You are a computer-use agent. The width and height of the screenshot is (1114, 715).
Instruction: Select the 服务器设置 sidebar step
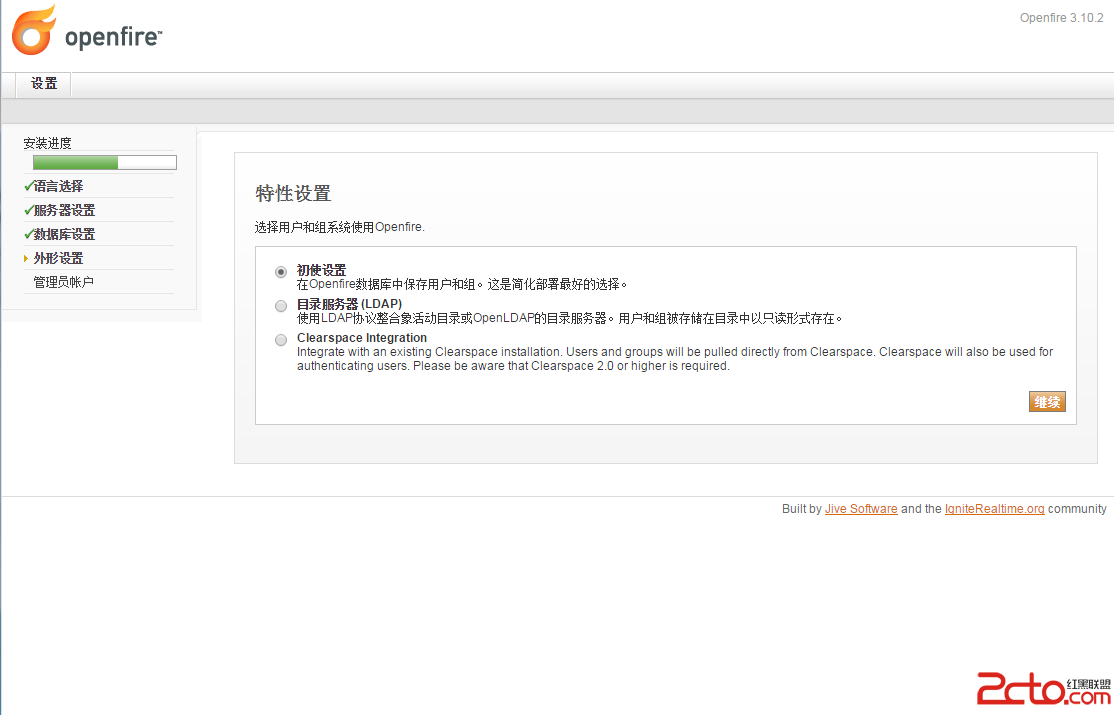click(64, 210)
